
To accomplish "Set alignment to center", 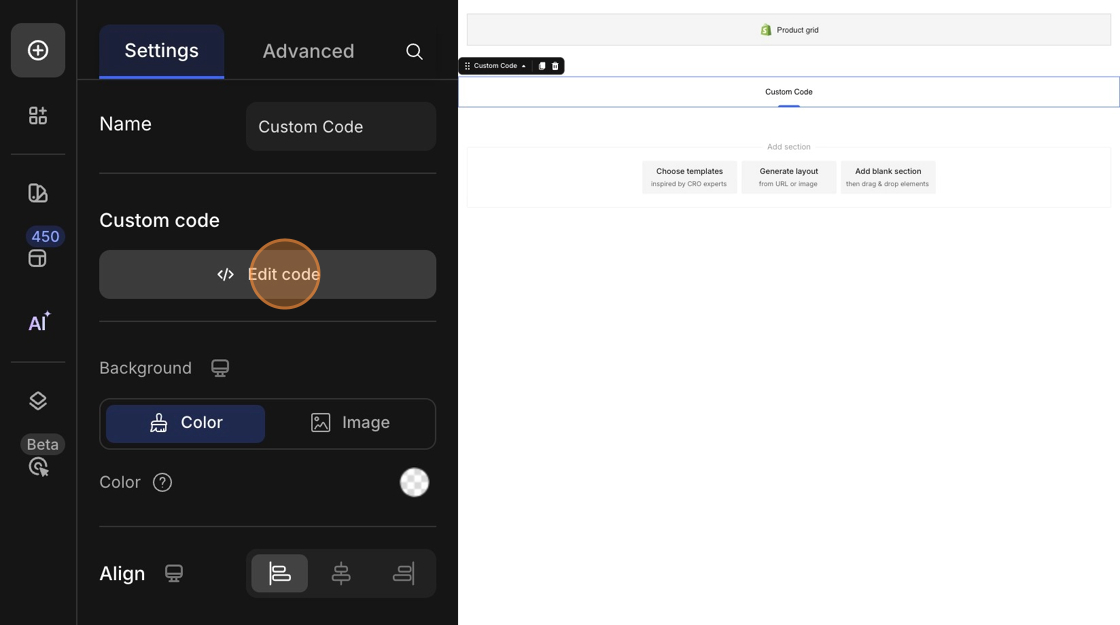I will pyautogui.click(x=341, y=573).
